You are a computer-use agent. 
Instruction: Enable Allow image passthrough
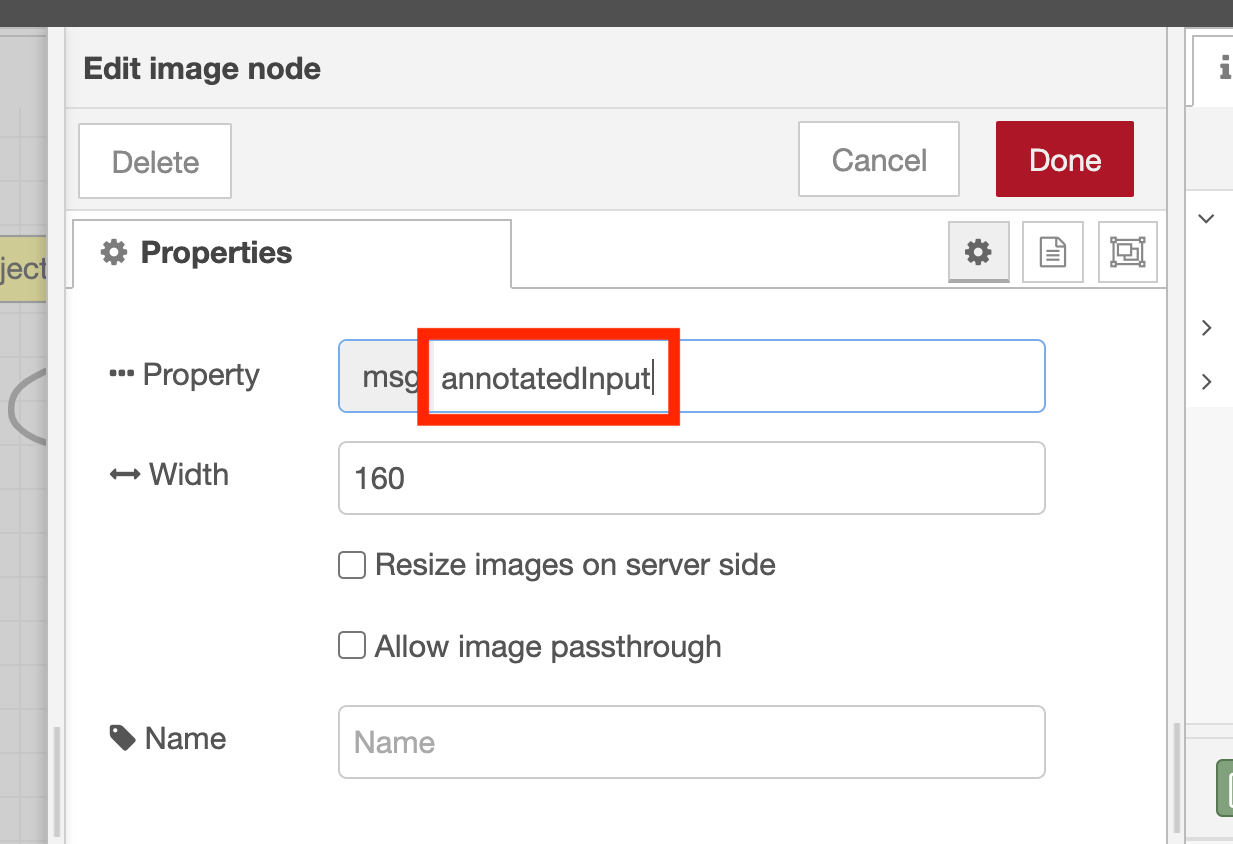pyautogui.click(x=352, y=646)
